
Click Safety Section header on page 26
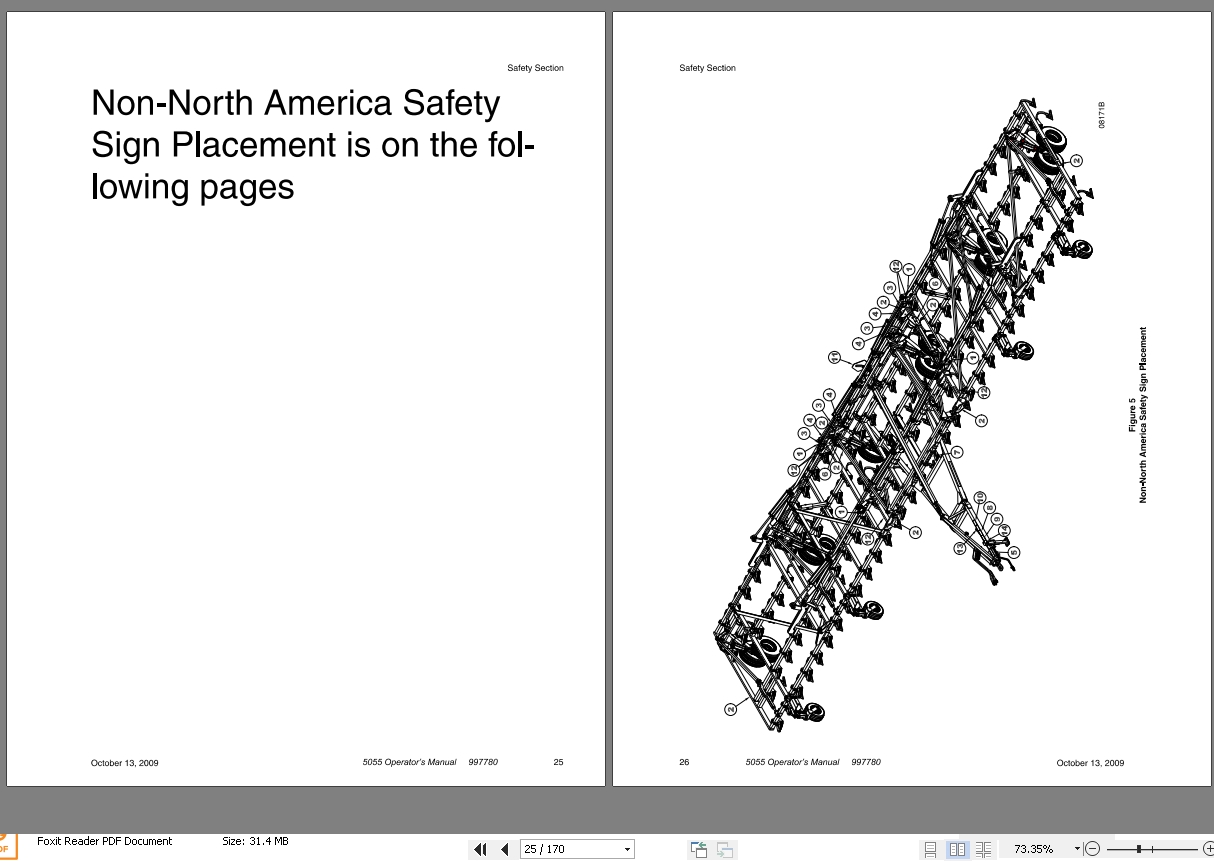coord(707,68)
